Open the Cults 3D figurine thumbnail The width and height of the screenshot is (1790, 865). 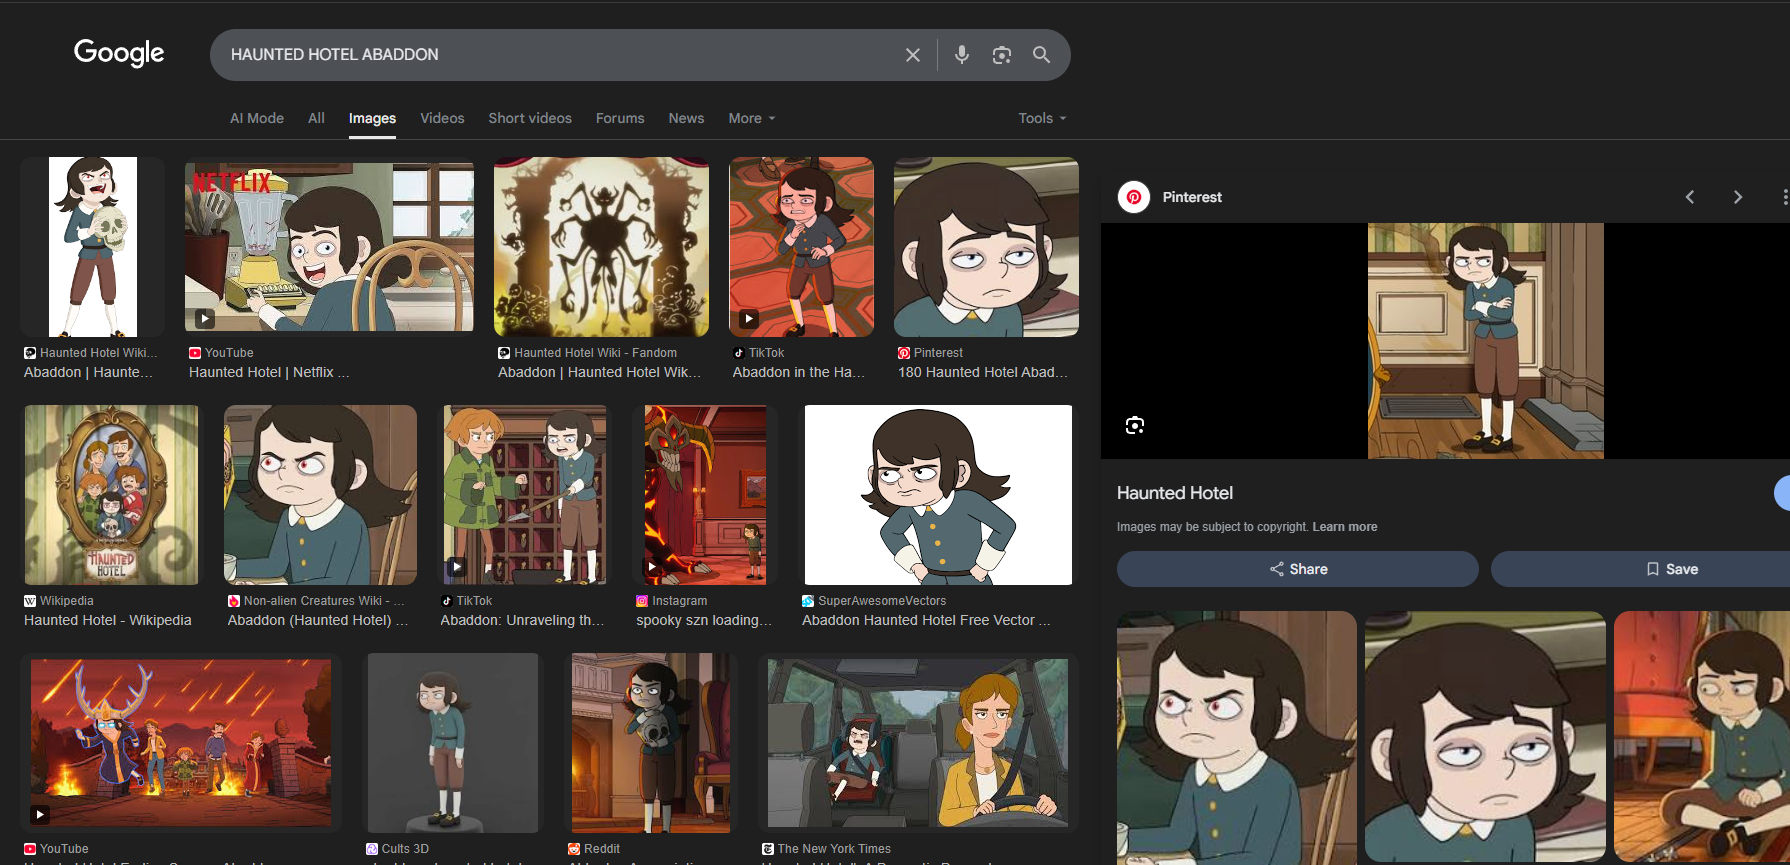[453, 743]
